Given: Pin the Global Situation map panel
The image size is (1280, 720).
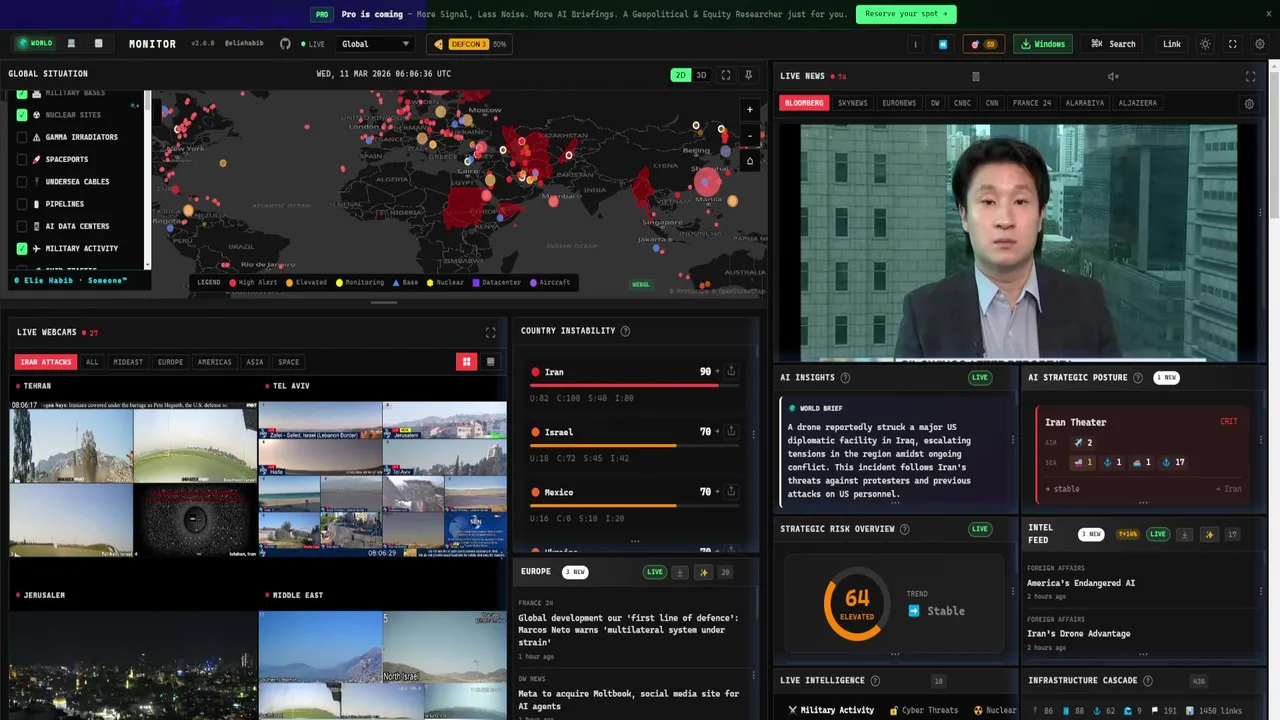Looking at the screenshot, I should point(749,75).
